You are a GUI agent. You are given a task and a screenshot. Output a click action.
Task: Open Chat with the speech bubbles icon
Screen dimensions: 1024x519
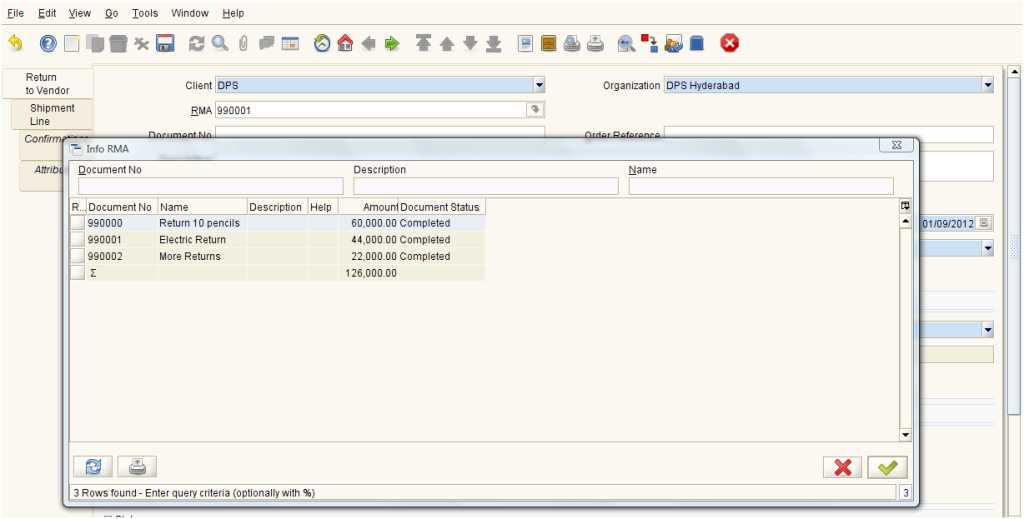coord(266,44)
